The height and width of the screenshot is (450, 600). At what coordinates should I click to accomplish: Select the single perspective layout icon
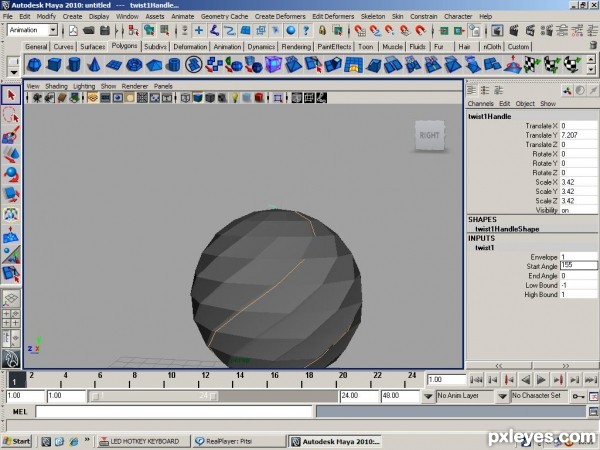11,298
